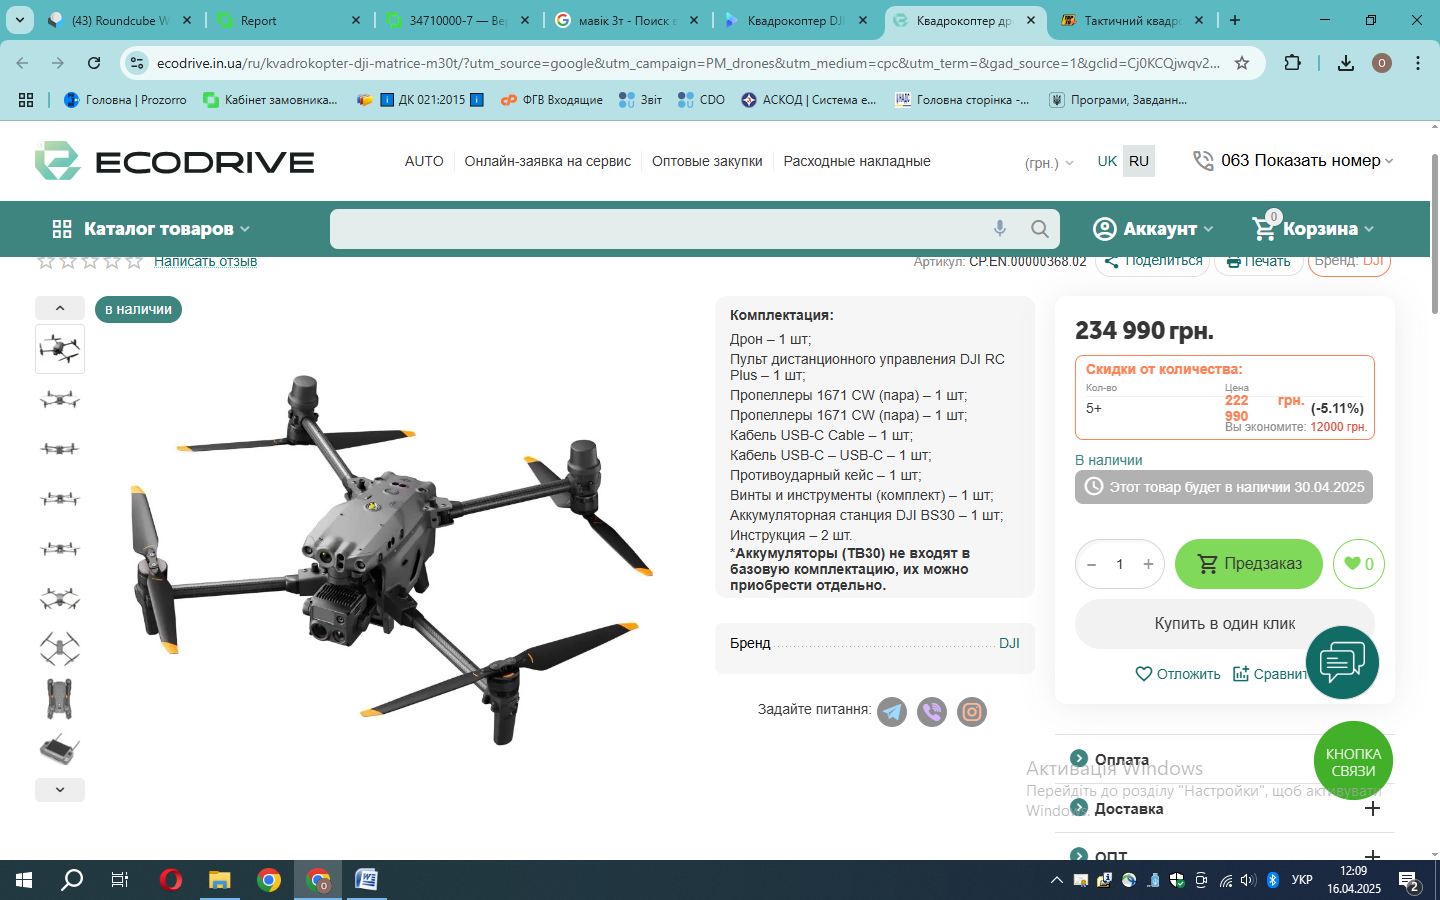Open Расходные накладные link
The width and height of the screenshot is (1440, 900).
pyautogui.click(x=857, y=161)
